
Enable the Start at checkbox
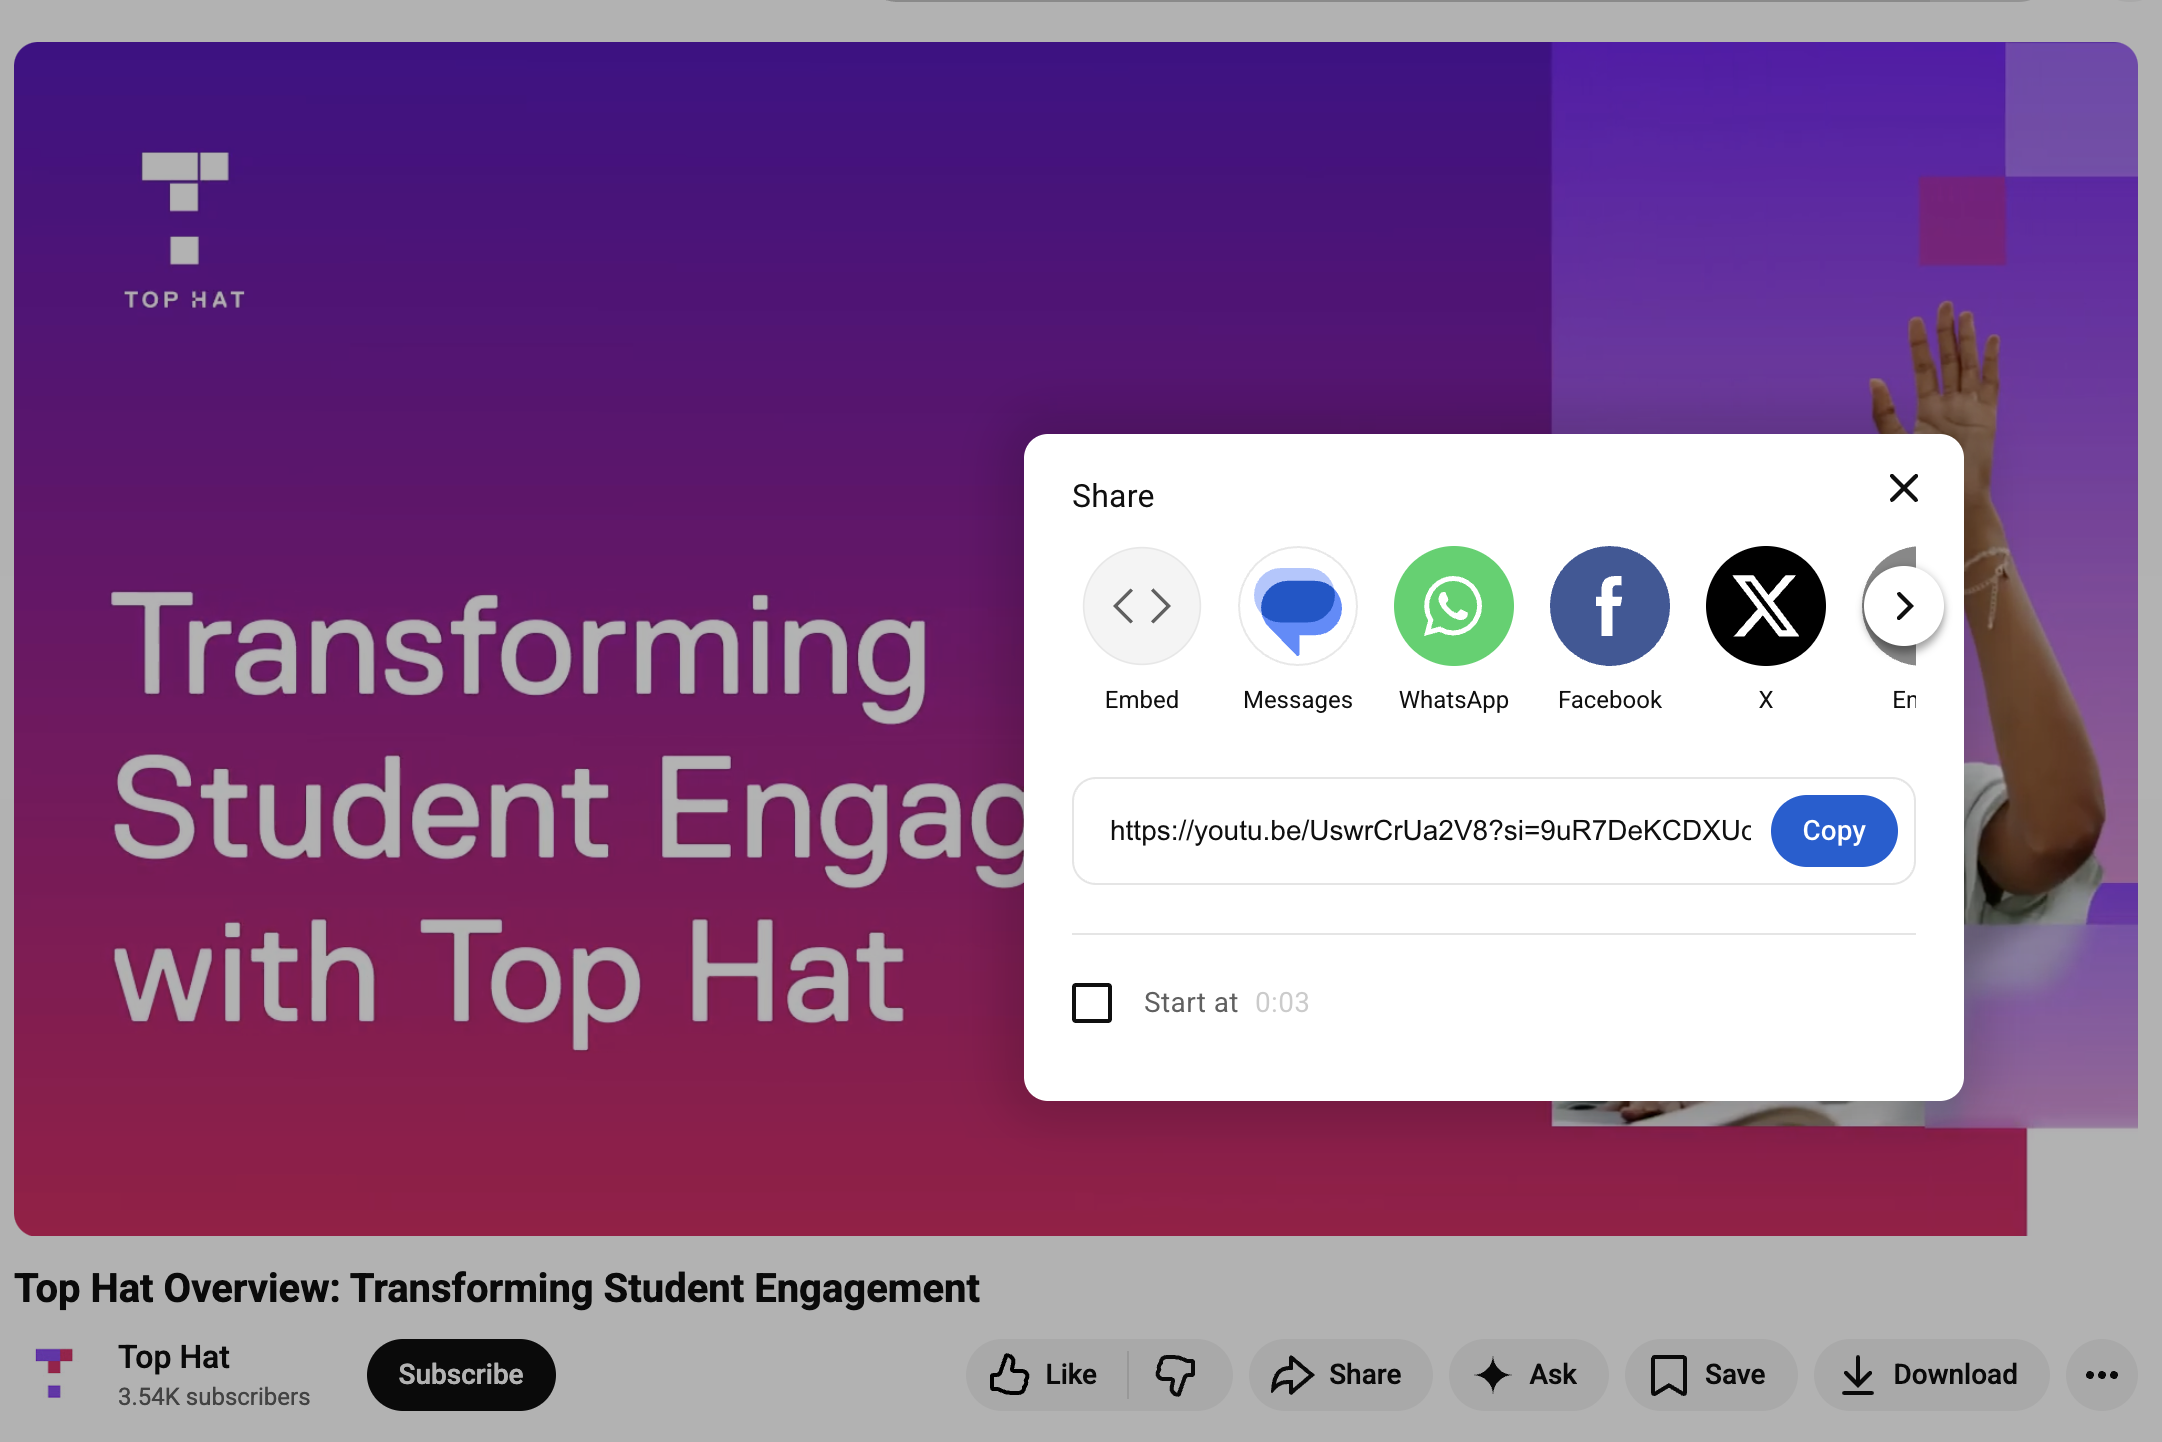coord(1092,1003)
